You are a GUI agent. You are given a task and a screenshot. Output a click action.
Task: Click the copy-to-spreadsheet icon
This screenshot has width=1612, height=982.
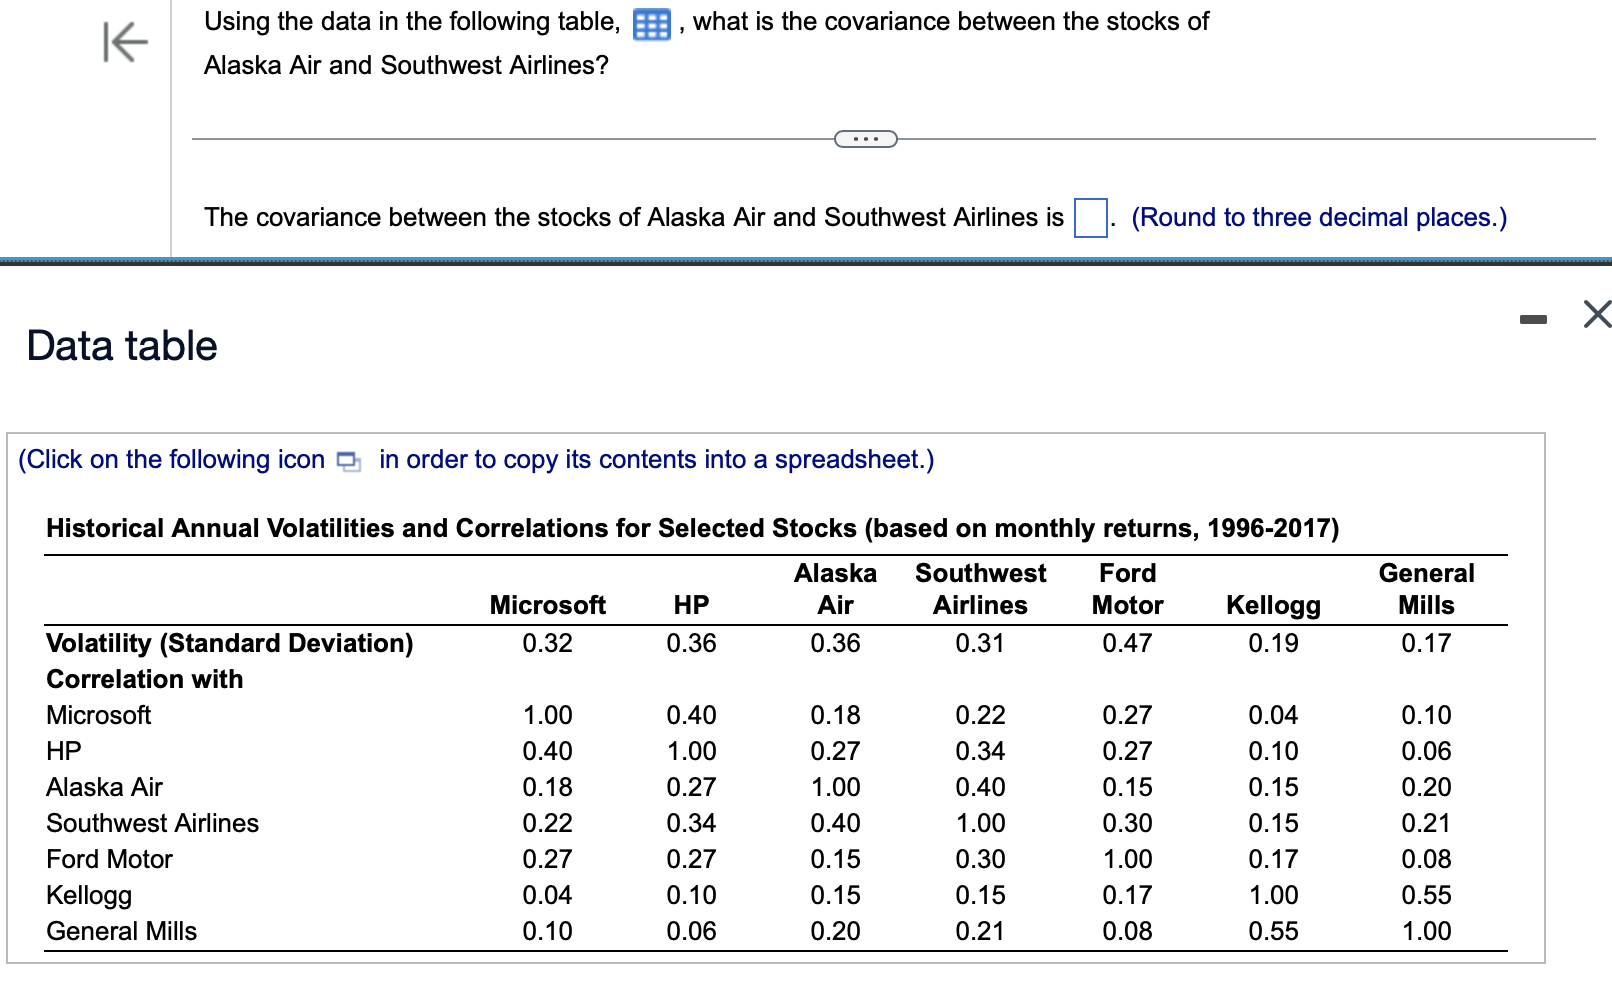tap(348, 461)
